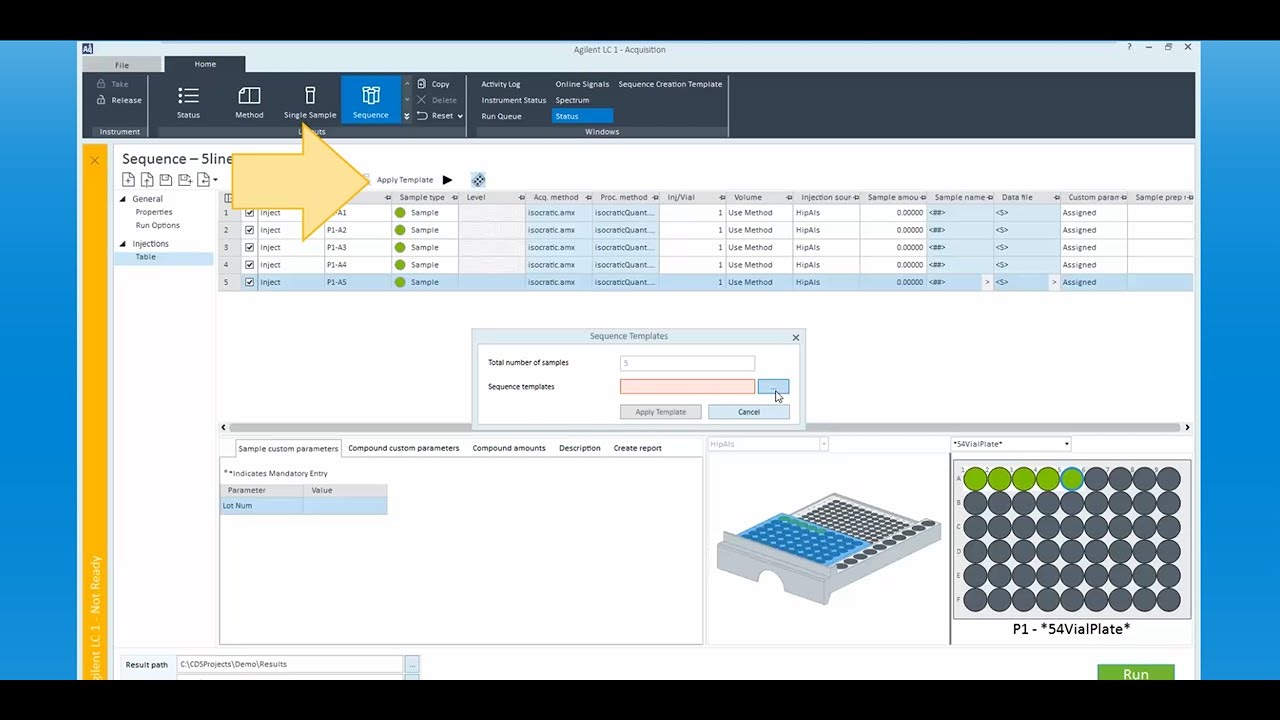Image resolution: width=1280 pixels, height=720 pixels.
Task: Open Sample custom parameters tab
Action: point(288,448)
